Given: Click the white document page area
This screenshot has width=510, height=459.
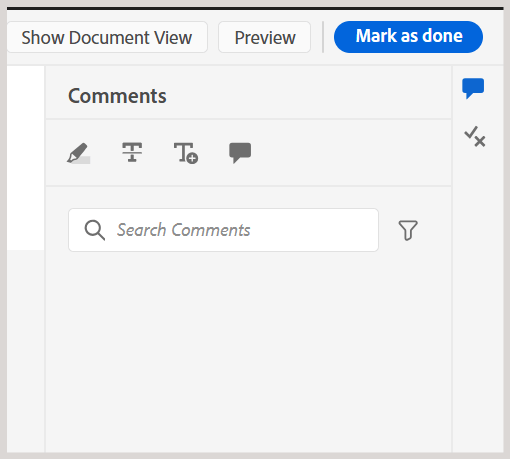Looking at the screenshot, I should 26,158.
